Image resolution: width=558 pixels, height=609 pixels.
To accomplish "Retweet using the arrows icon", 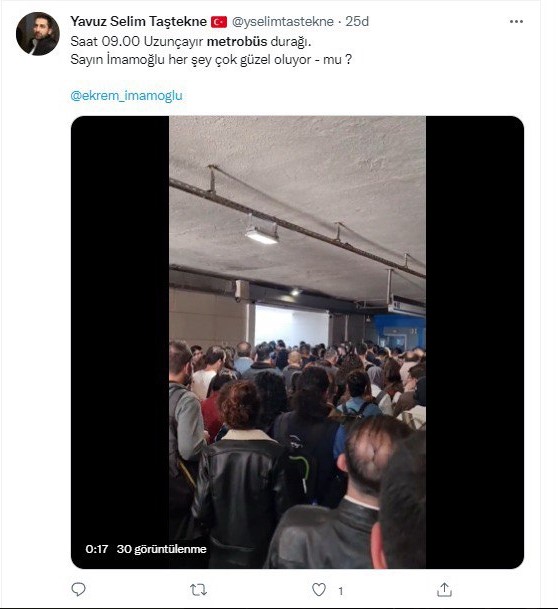I will pyautogui.click(x=198, y=590).
